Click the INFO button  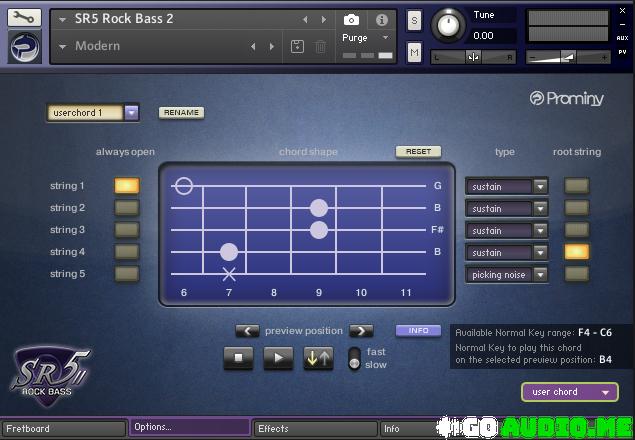pyautogui.click(x=418, y=331)
